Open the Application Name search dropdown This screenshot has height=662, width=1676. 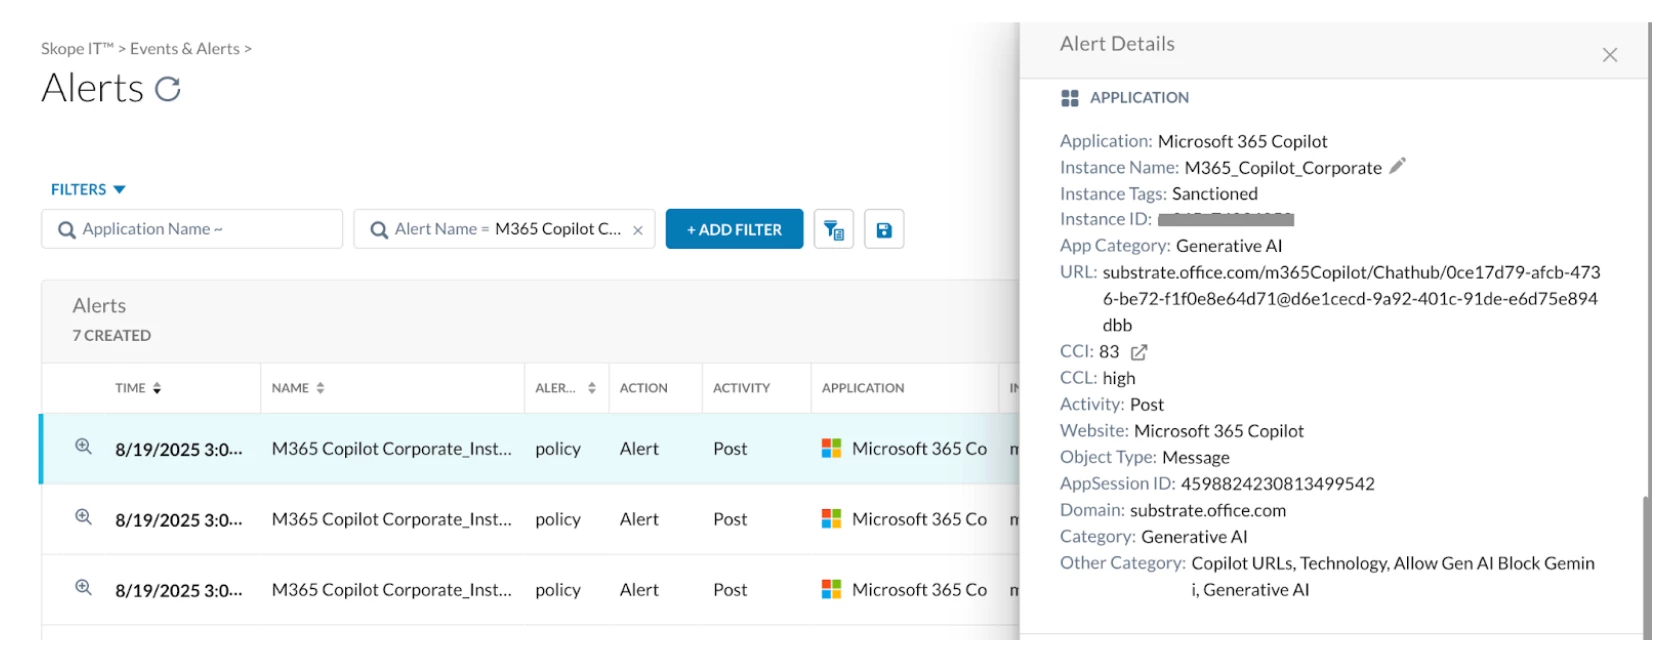point(191,229)
